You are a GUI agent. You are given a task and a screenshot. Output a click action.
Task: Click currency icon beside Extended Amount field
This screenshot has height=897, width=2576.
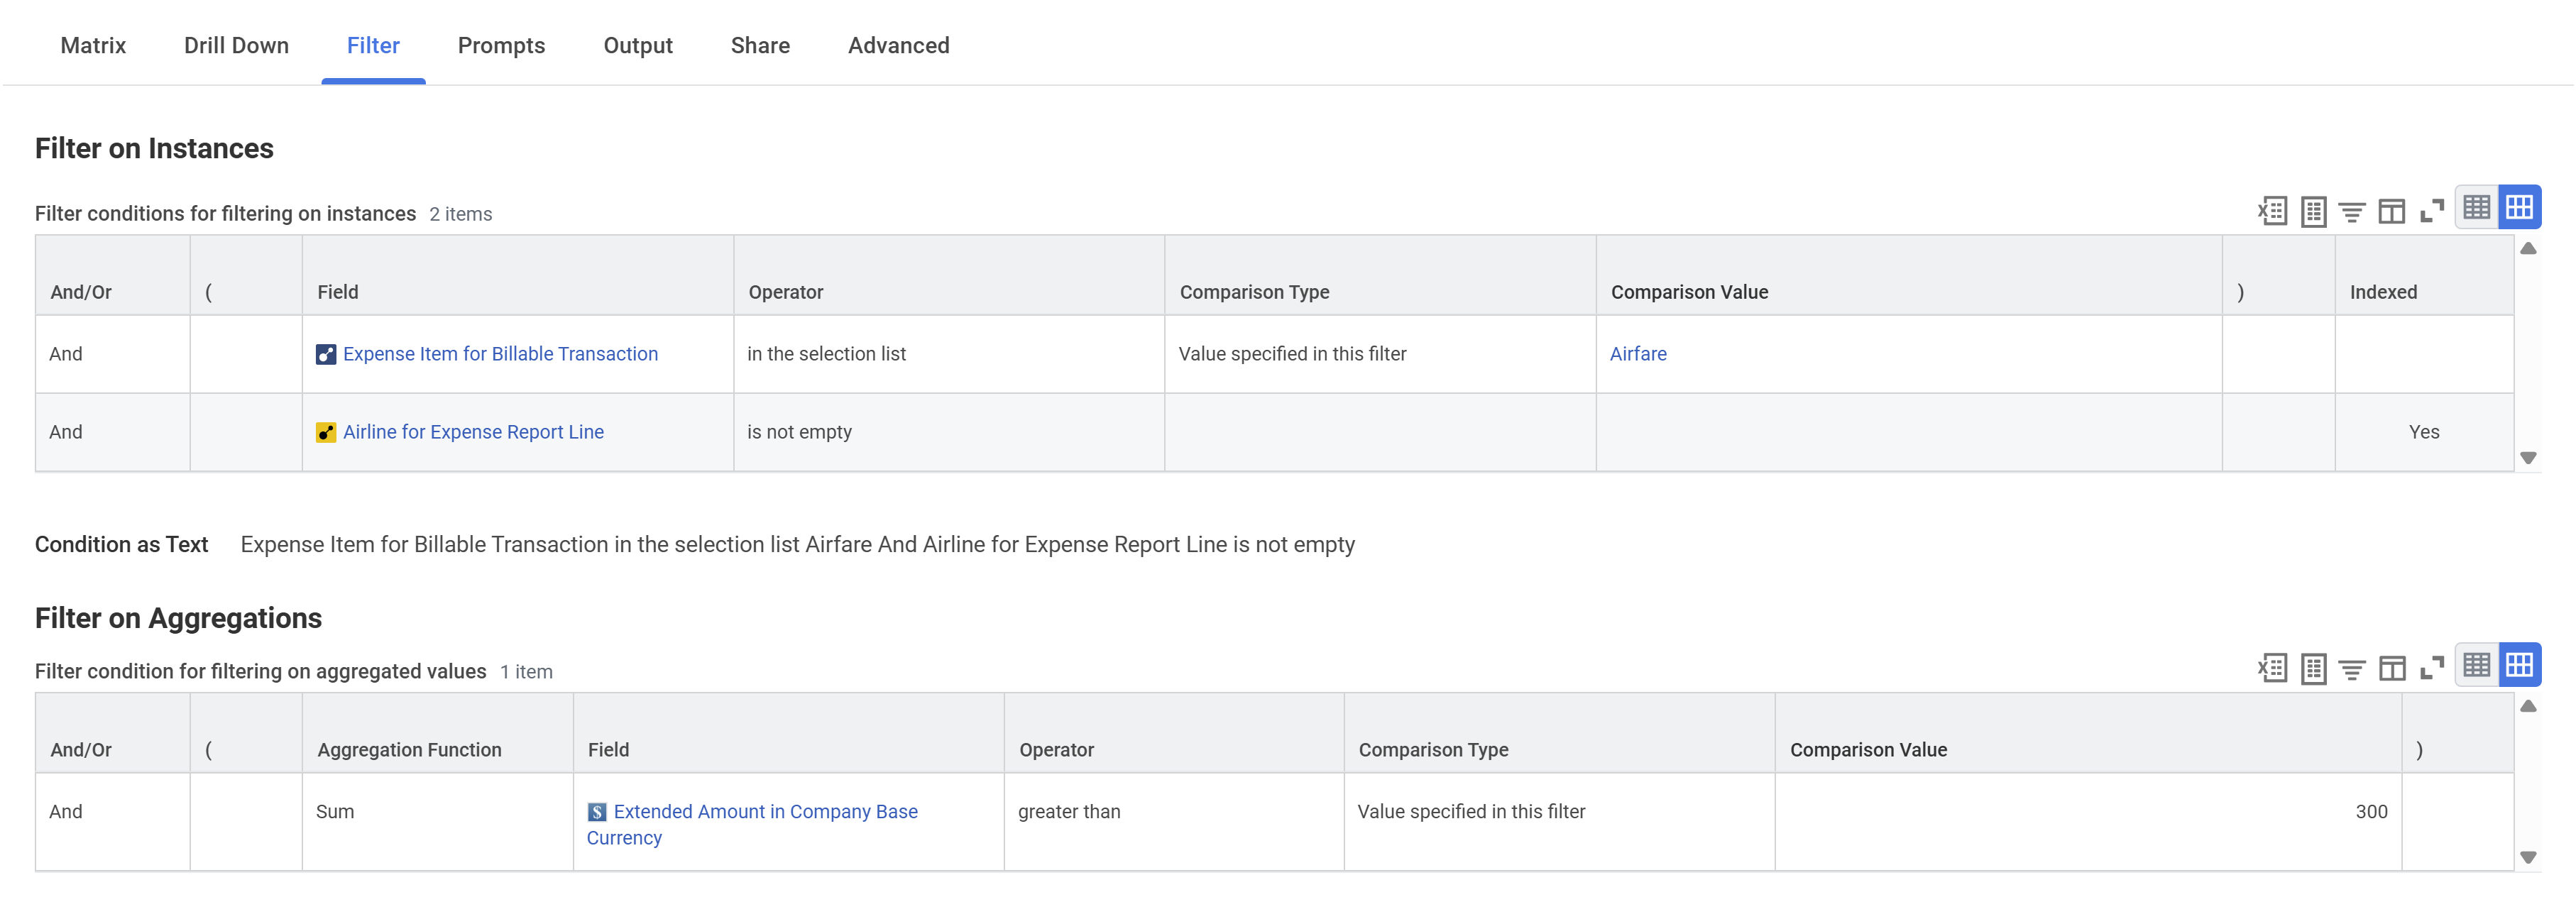[597, 812]
